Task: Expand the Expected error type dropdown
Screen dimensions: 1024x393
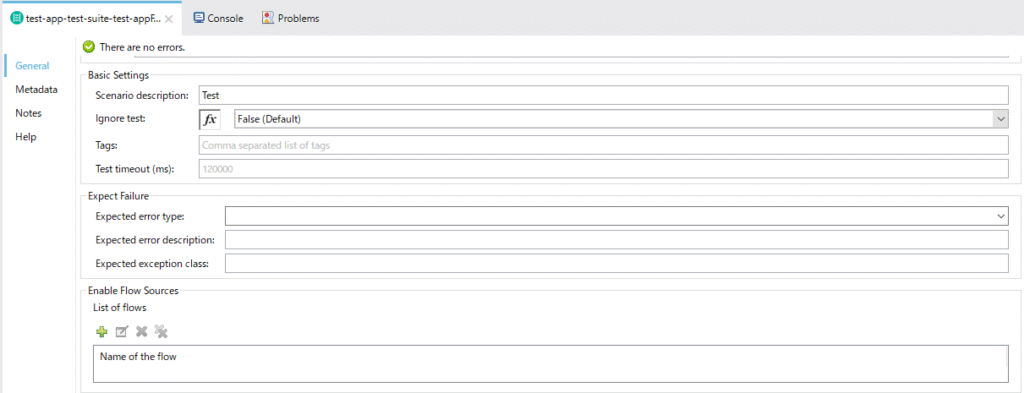Action: (1000, 215)
